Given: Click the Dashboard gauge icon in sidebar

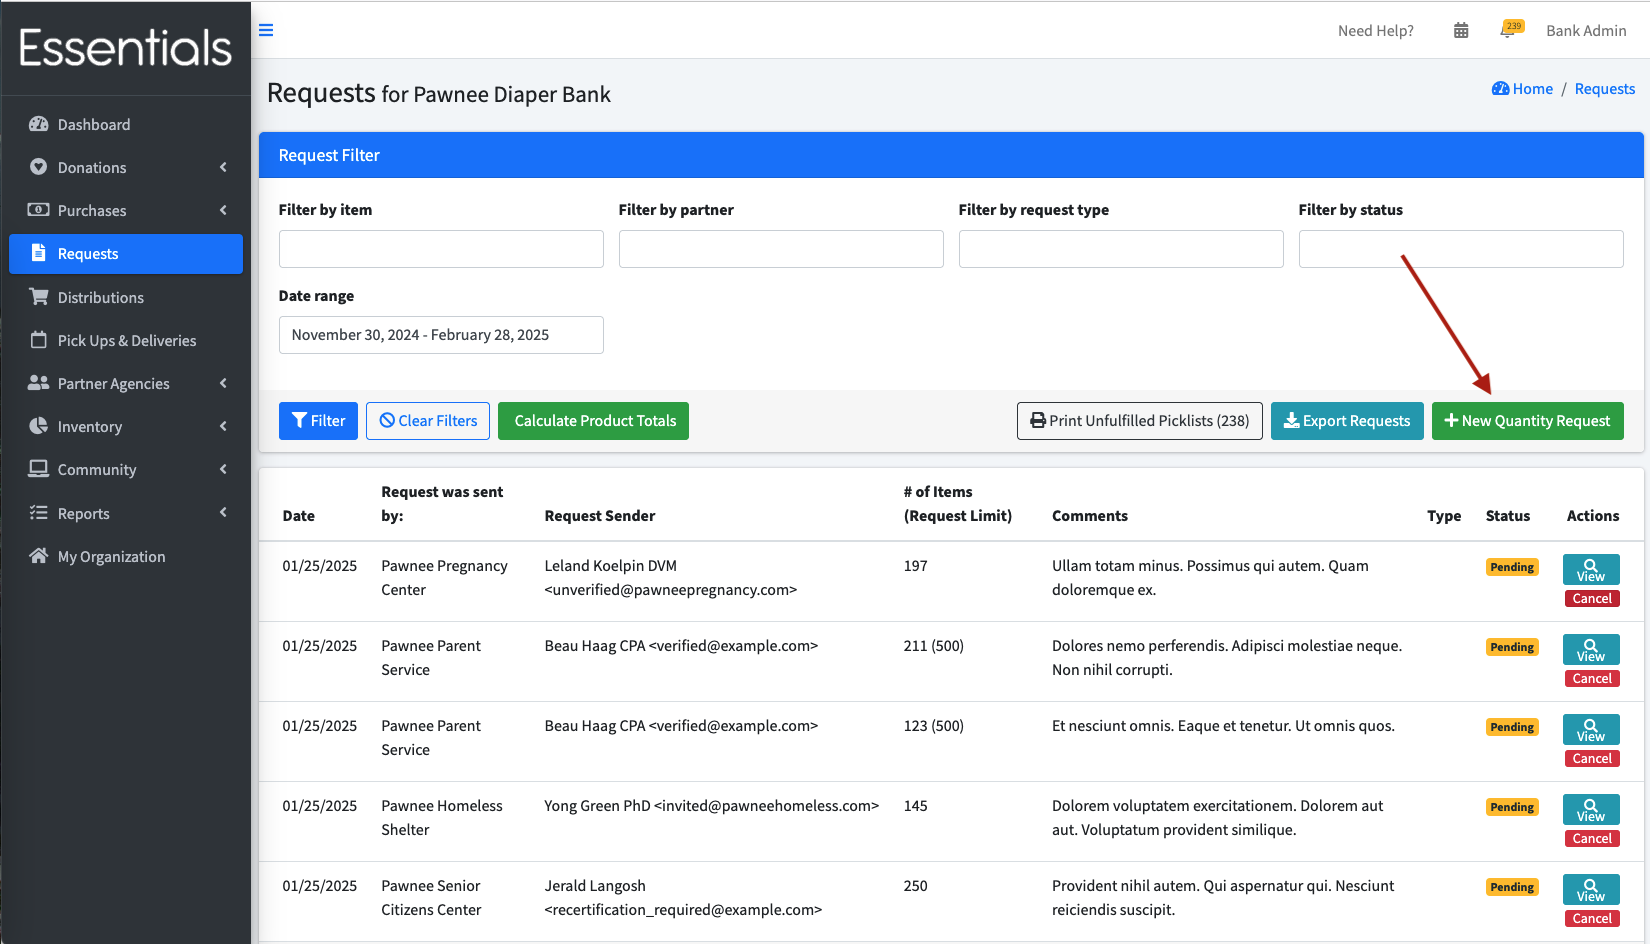Looking at the screenshot, I should 39,124.
